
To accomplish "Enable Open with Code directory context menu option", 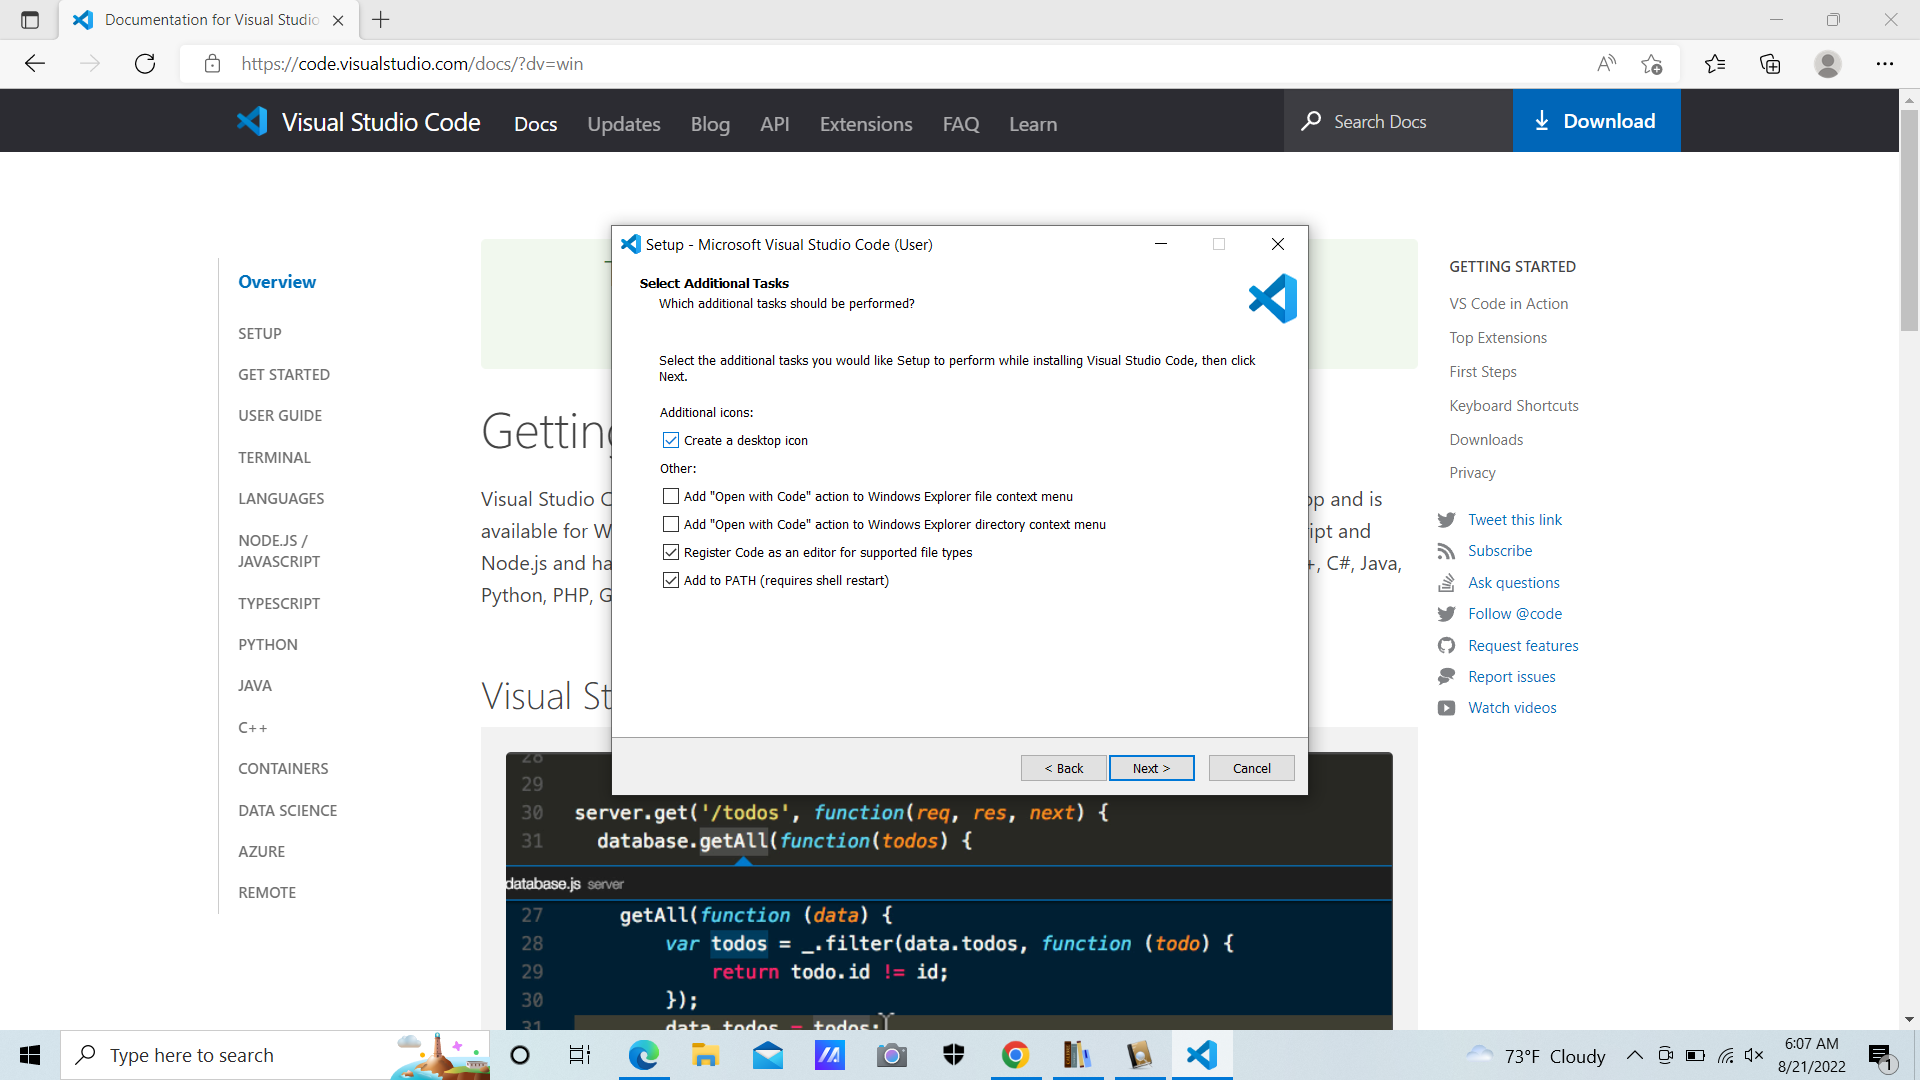I will [x=671, y=524].
